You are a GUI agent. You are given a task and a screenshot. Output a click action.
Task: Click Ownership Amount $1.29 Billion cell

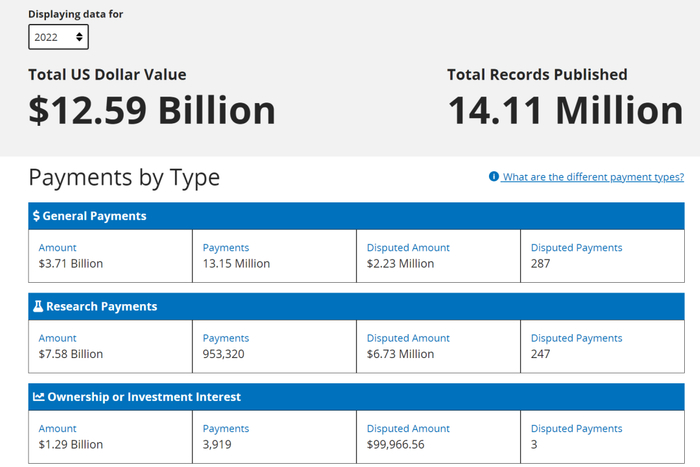[x=110, y=436]
